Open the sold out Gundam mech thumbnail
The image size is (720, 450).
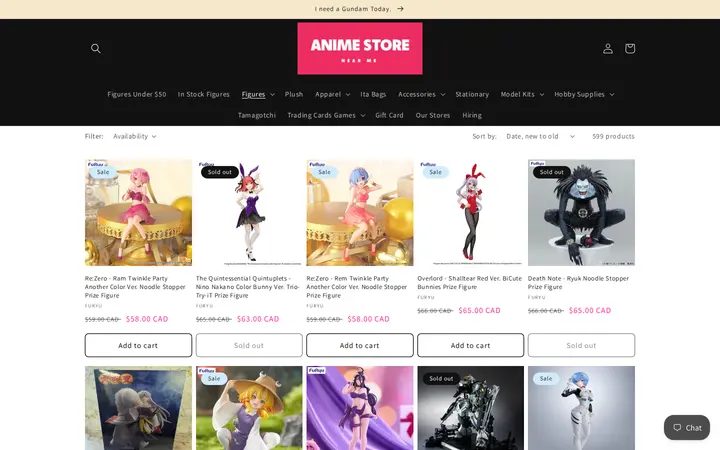(x=470, y=408)
